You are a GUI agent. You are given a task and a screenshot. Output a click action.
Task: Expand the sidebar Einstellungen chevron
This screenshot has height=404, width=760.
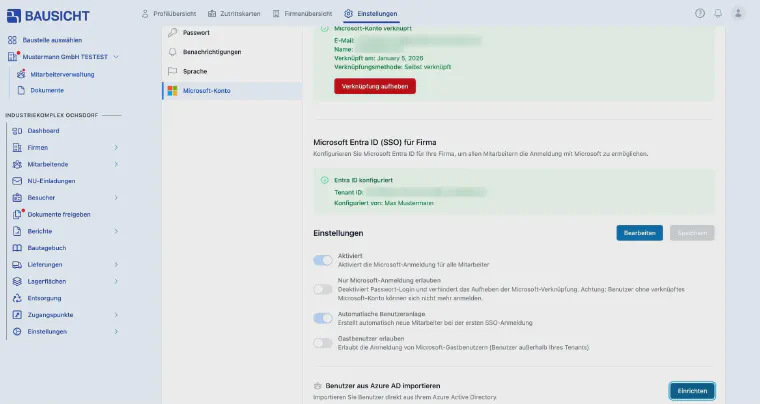(116, 331)
